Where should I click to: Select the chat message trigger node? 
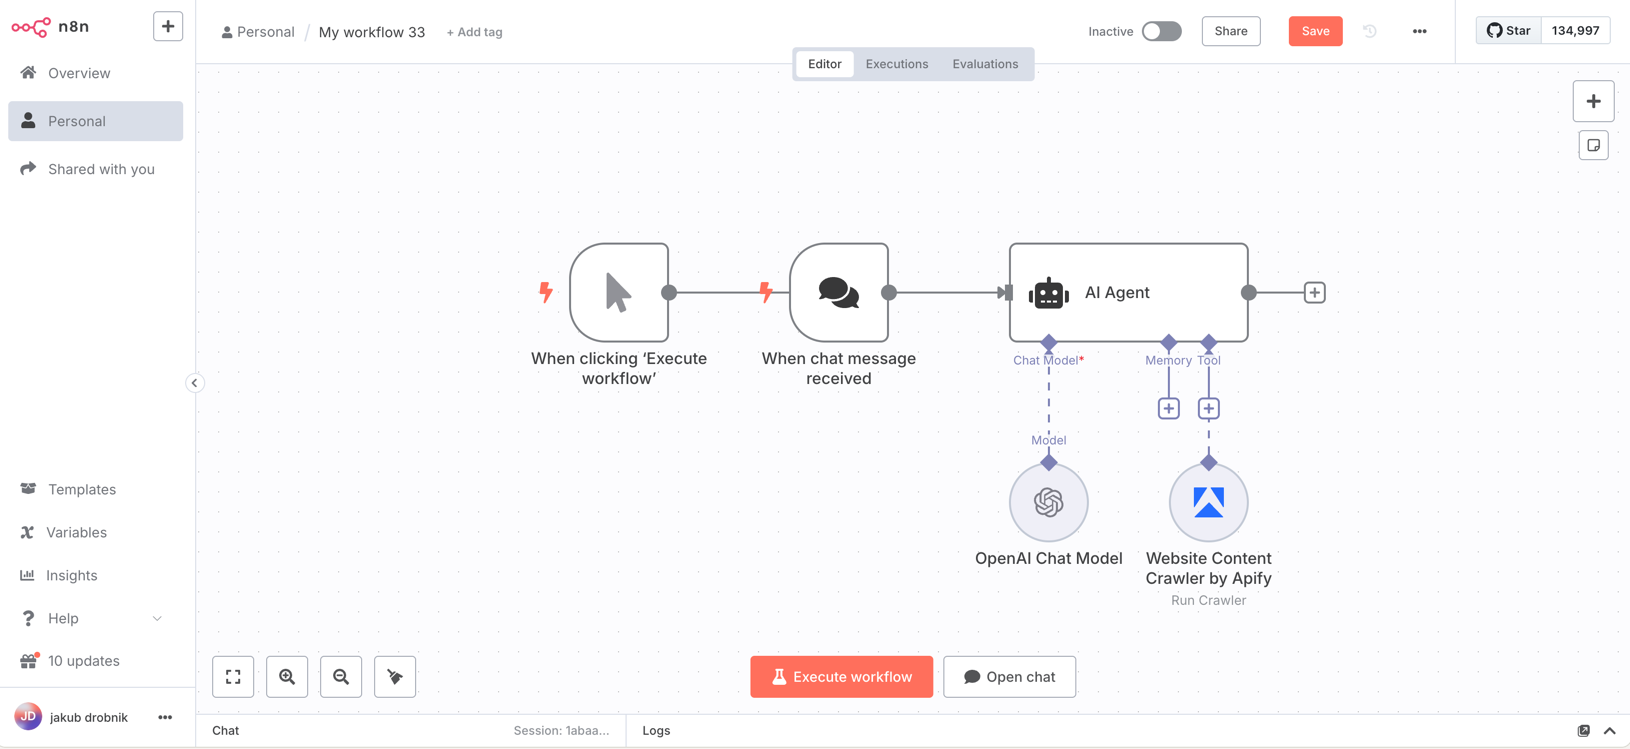click(x=838, y=293)
